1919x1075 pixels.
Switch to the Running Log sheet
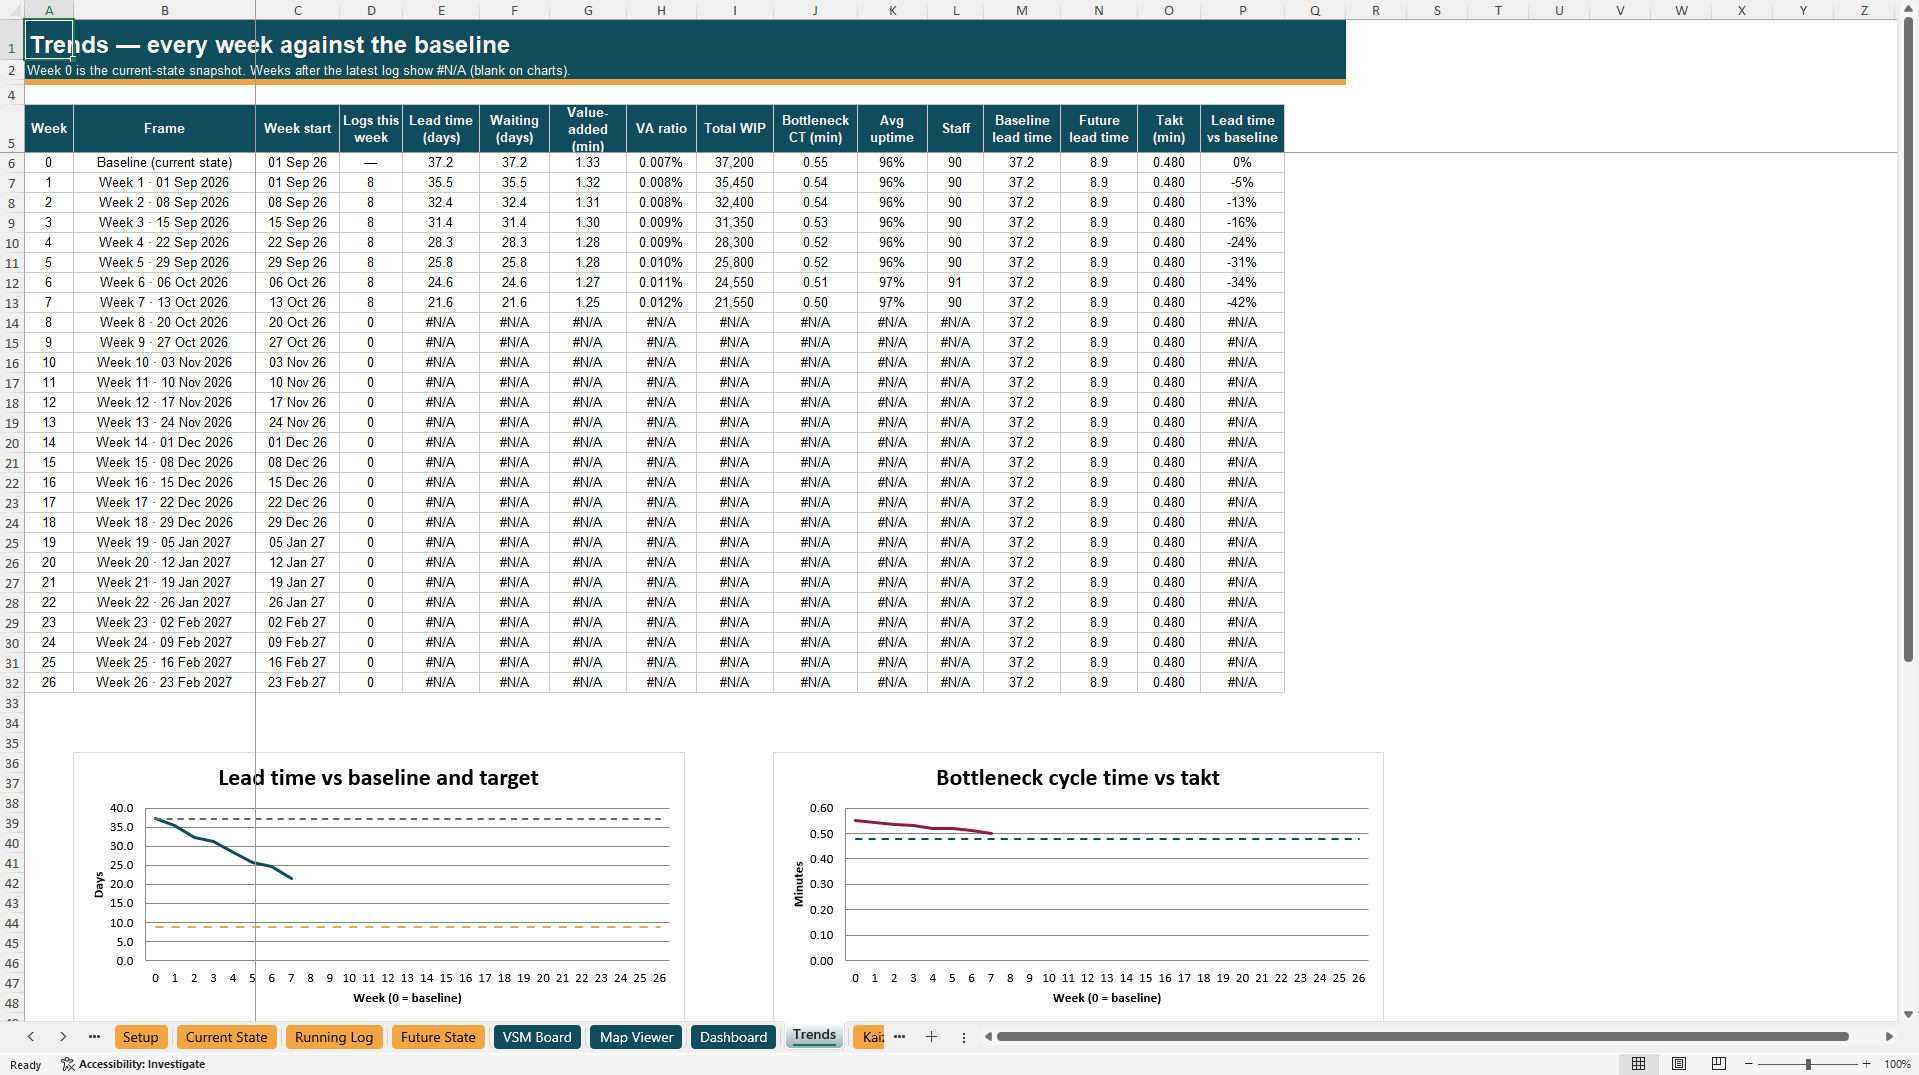[x=334, y=1037]
